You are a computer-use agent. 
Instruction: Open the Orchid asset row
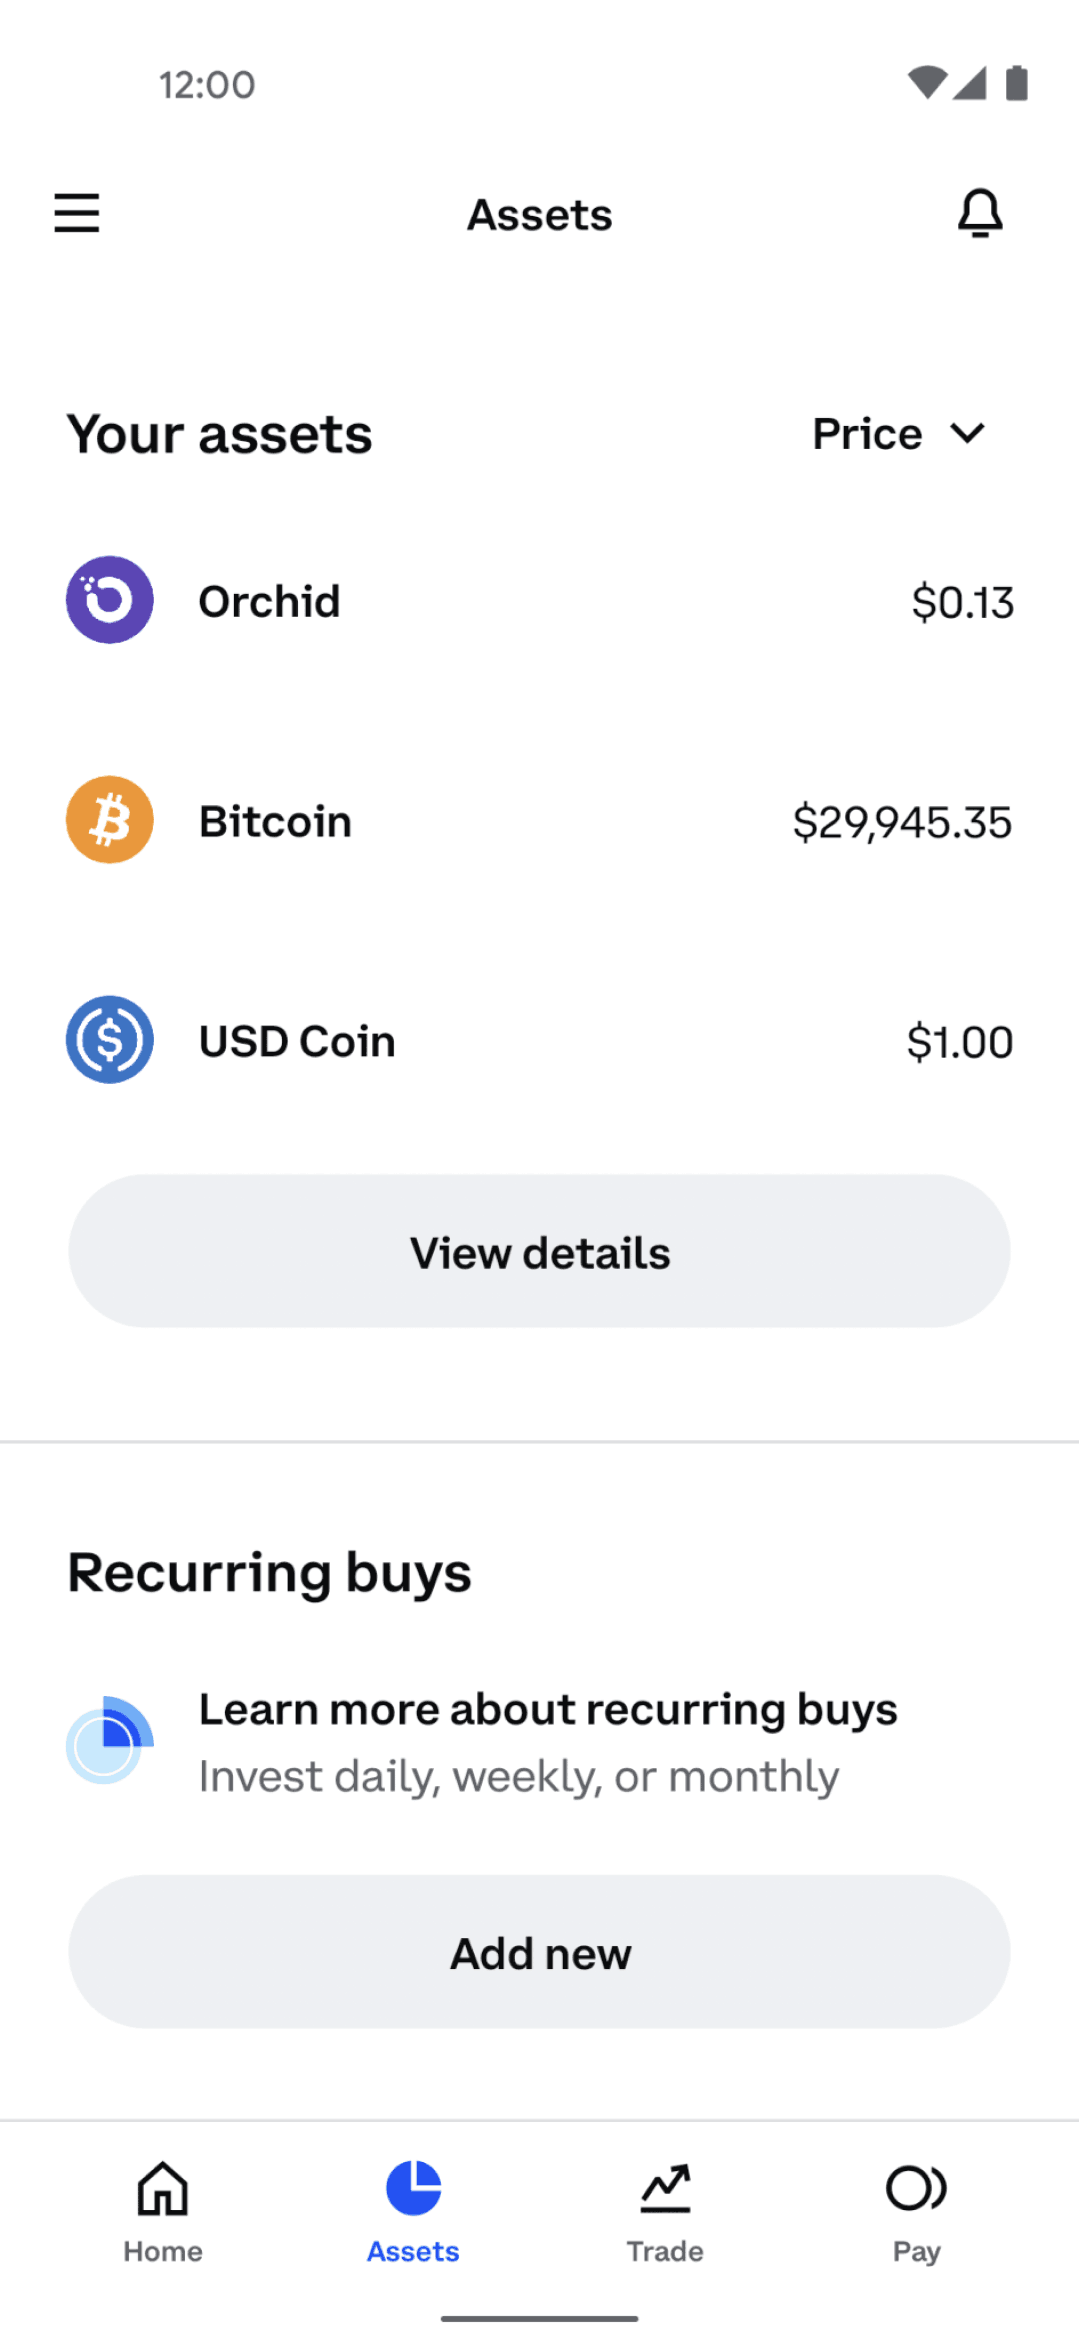(540, 601)
